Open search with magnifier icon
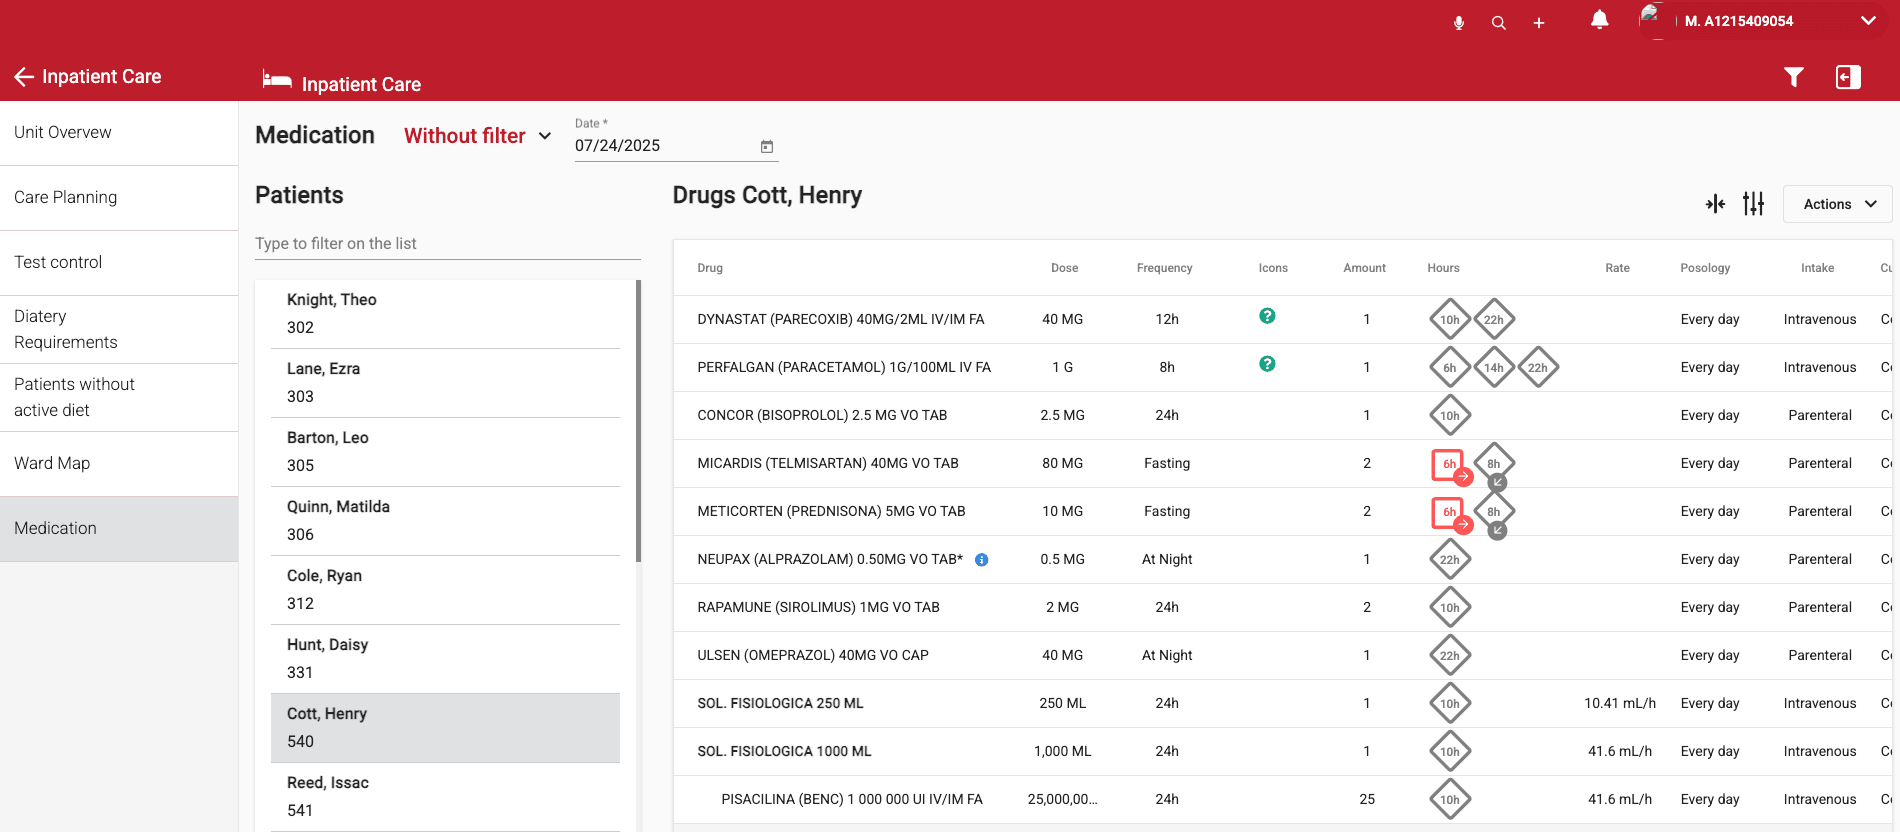1900x832 pixels. (1498, 22)
